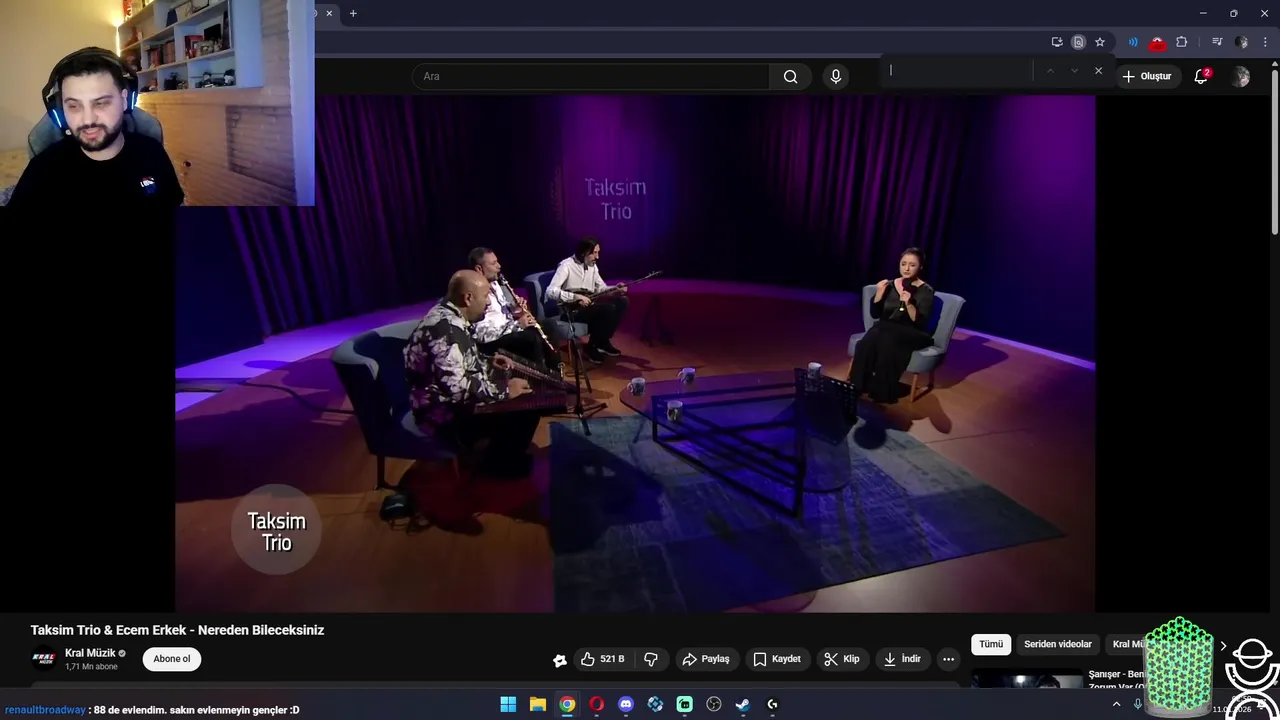
Task: Open Chrome extensions puzzle icon
Action: 1182,42
